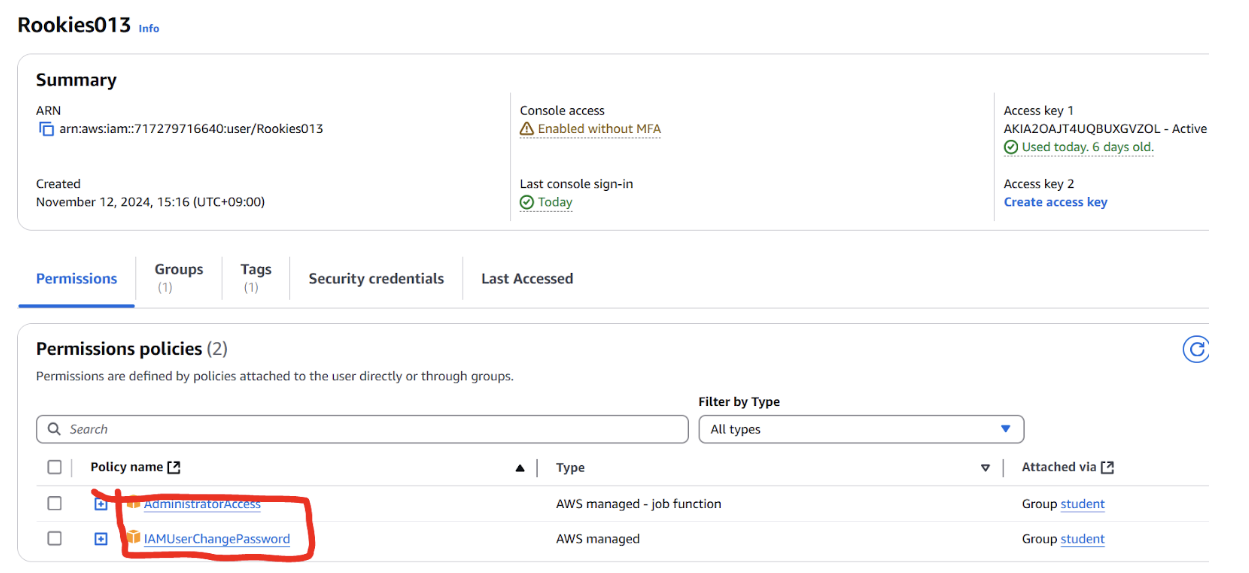This screenshot has height=573, width=1249.
Task: Select the IAMUserChangePassword row checkbox
Action: click(54, 538)
